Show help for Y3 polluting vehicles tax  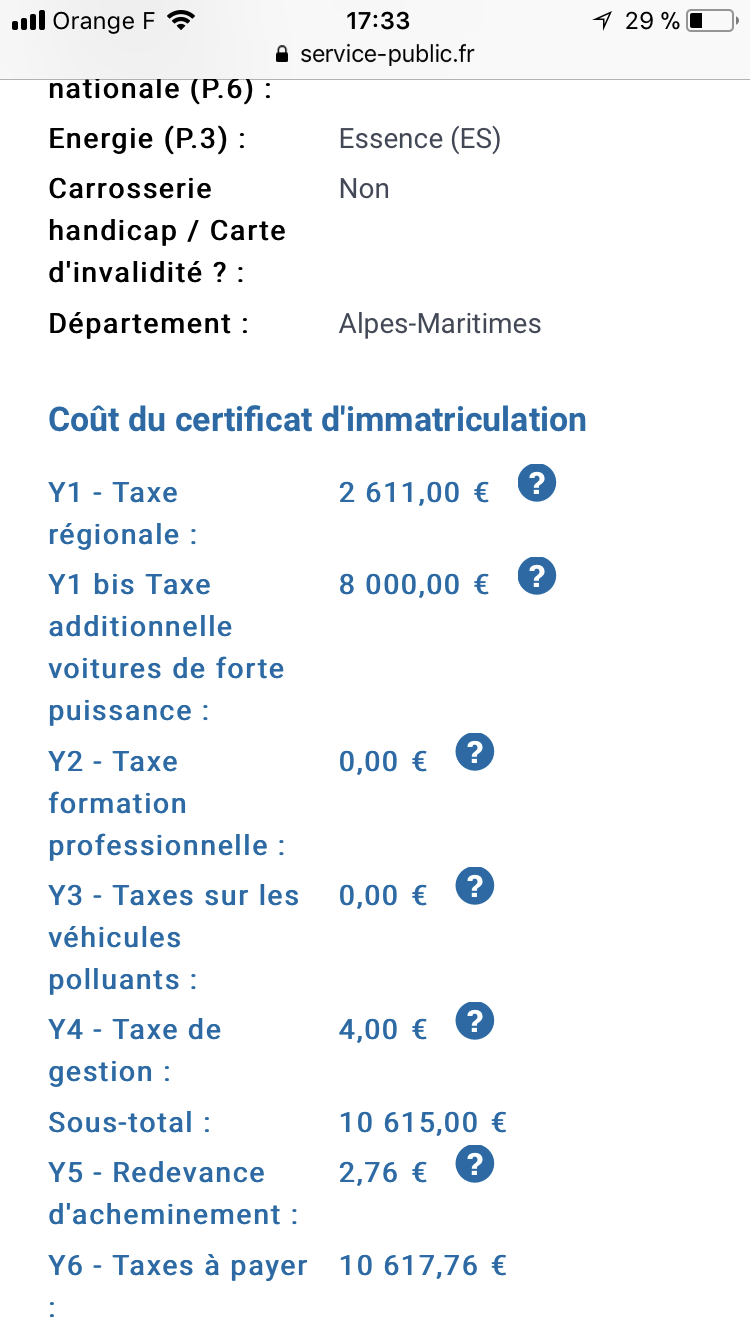pos(475,886)
